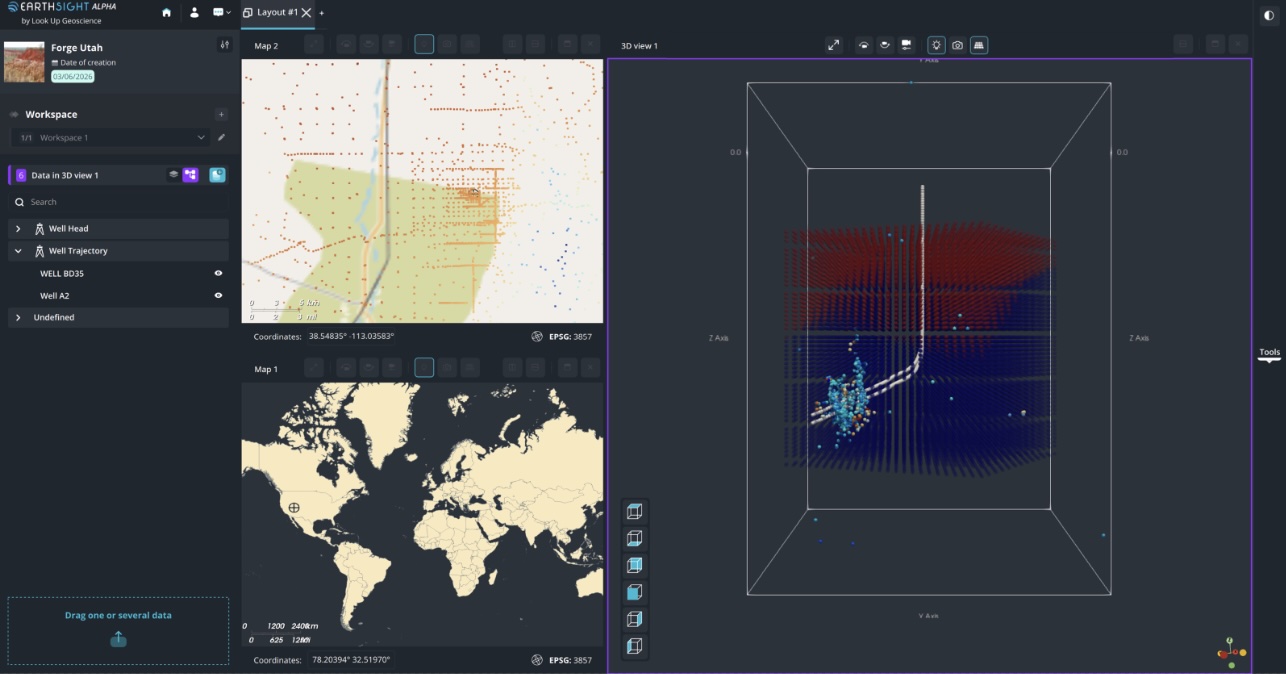Toggle the 3D view lighting bulb
Viewport: 1286px width, 674px height.
tap(936, 45)
